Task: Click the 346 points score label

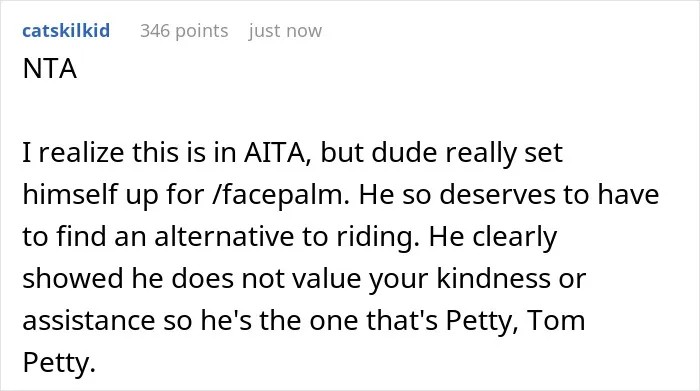Action: pos(184,31)
